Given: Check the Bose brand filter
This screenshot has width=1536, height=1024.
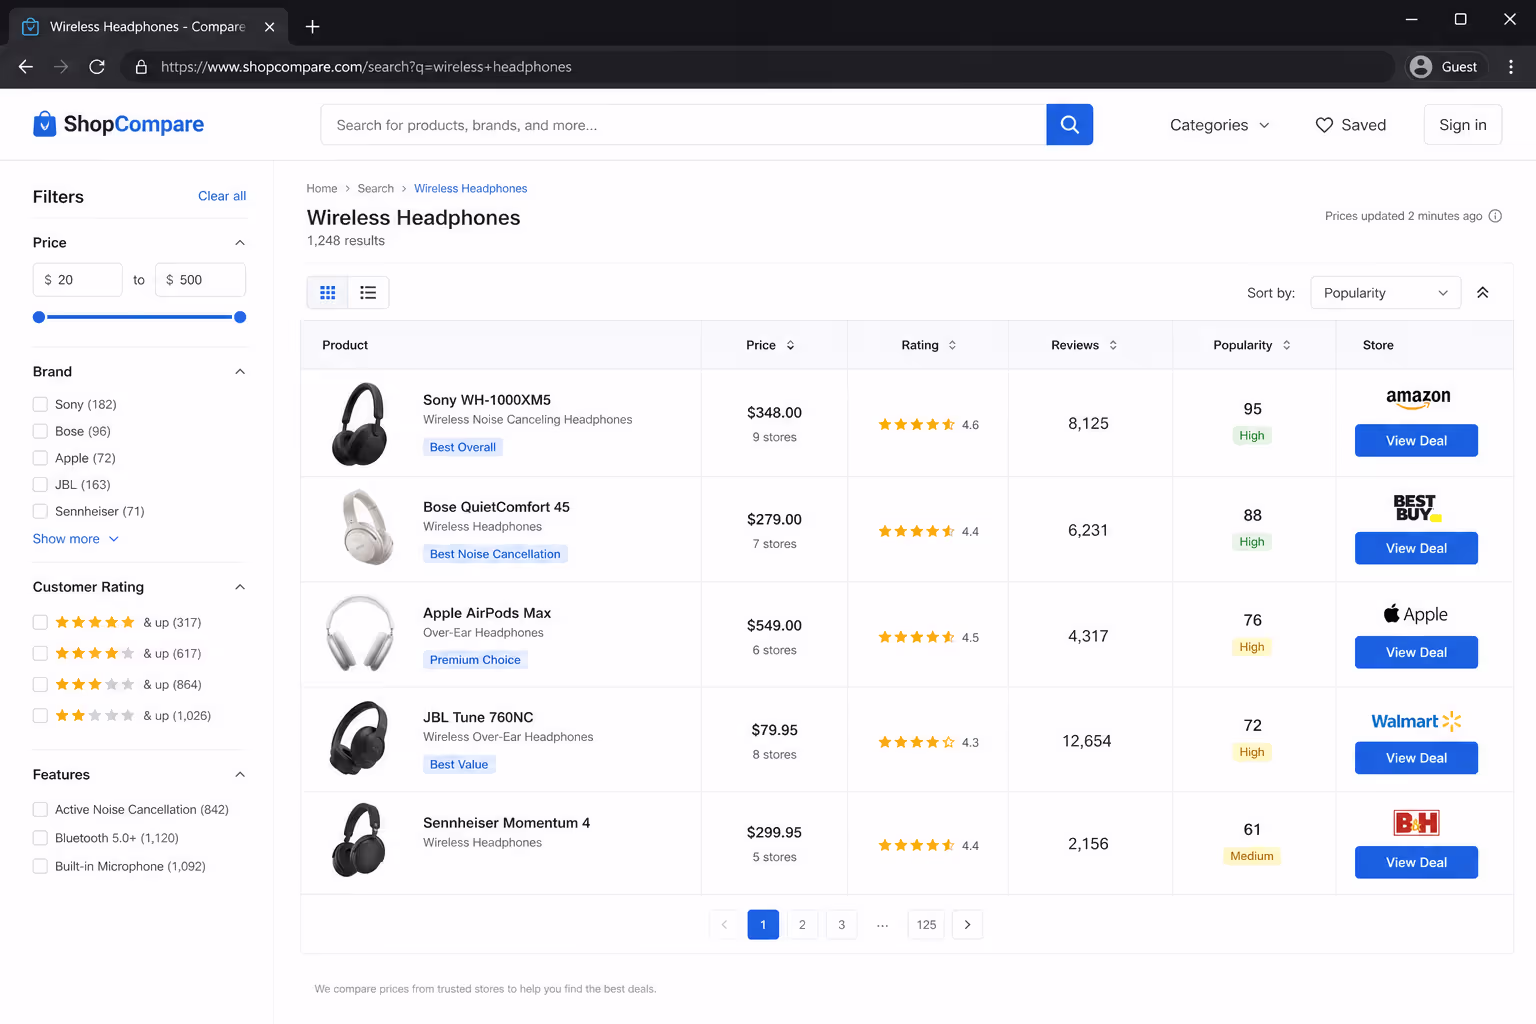Looking at the screenshot, I should (x=40, y=431).
